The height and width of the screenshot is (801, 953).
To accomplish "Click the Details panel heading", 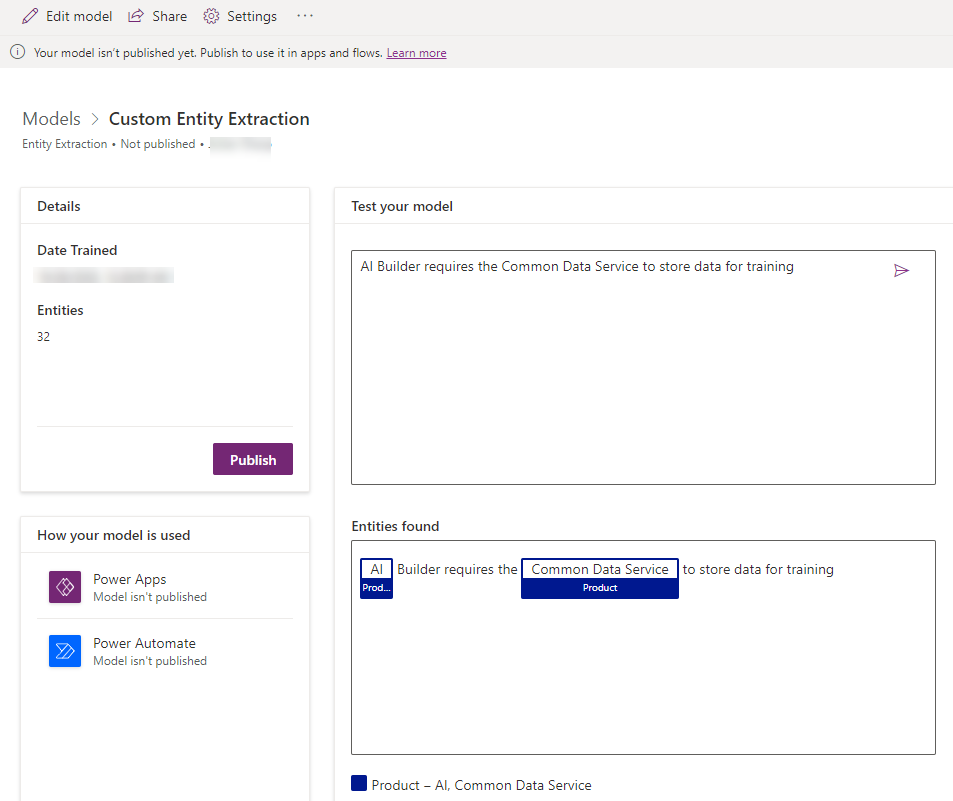I will click(x=59, y=206).
